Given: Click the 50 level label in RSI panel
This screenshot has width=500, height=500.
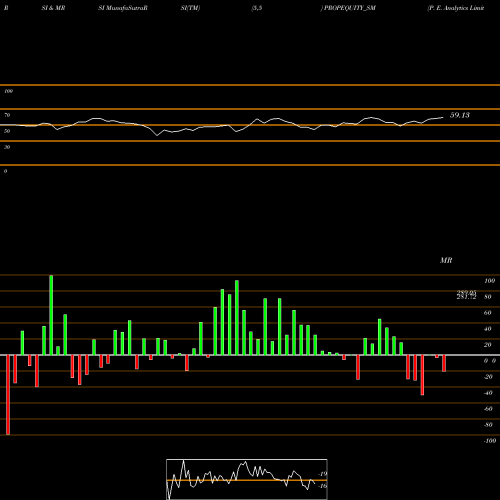Looking at the screenshot, I should point(7,131).
